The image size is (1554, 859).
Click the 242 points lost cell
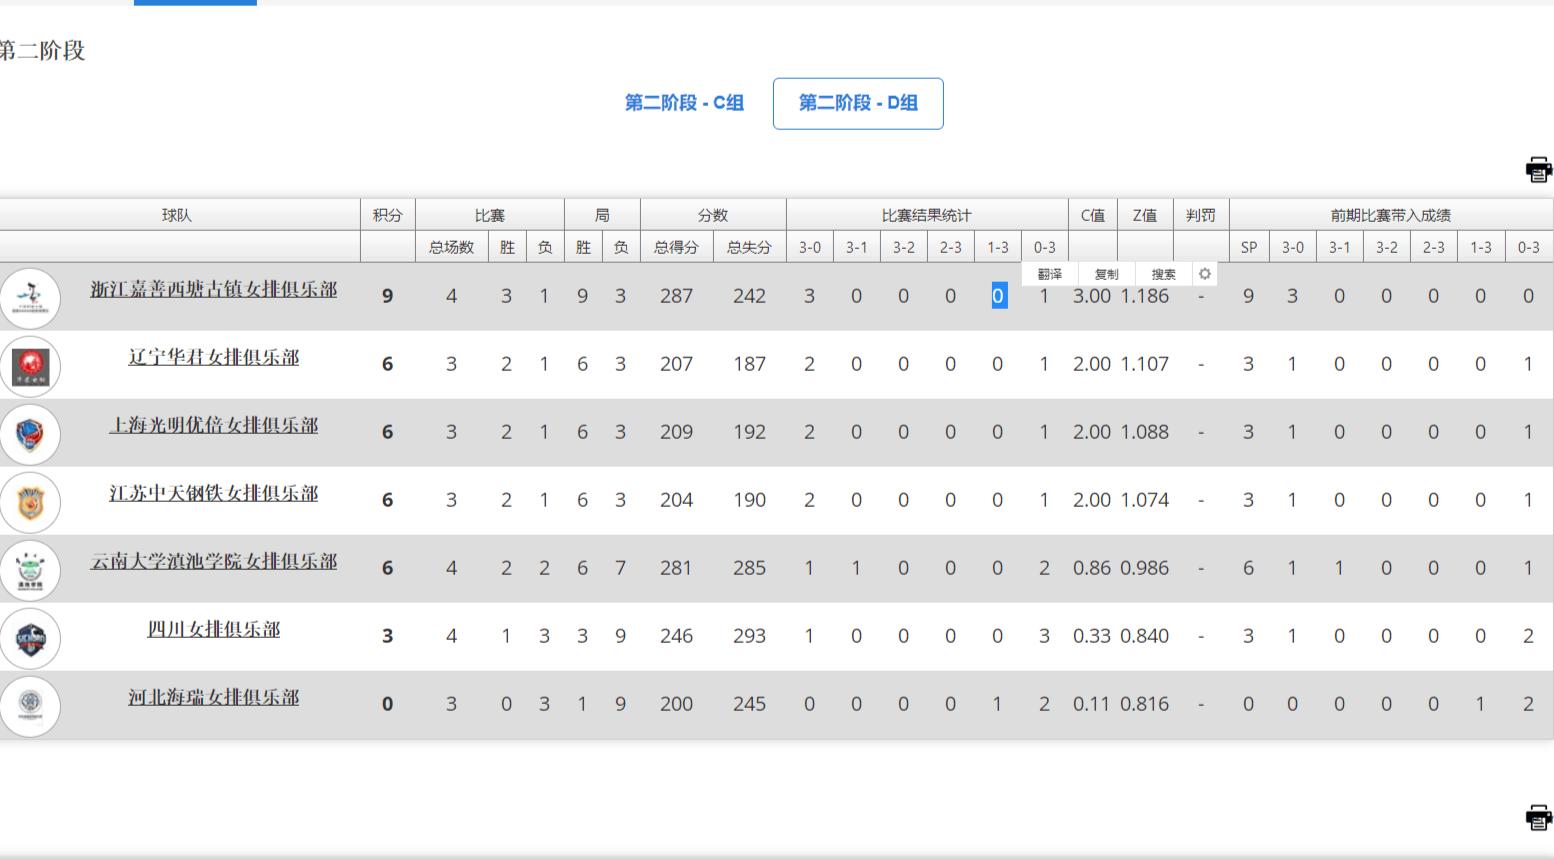coord(750,296)
